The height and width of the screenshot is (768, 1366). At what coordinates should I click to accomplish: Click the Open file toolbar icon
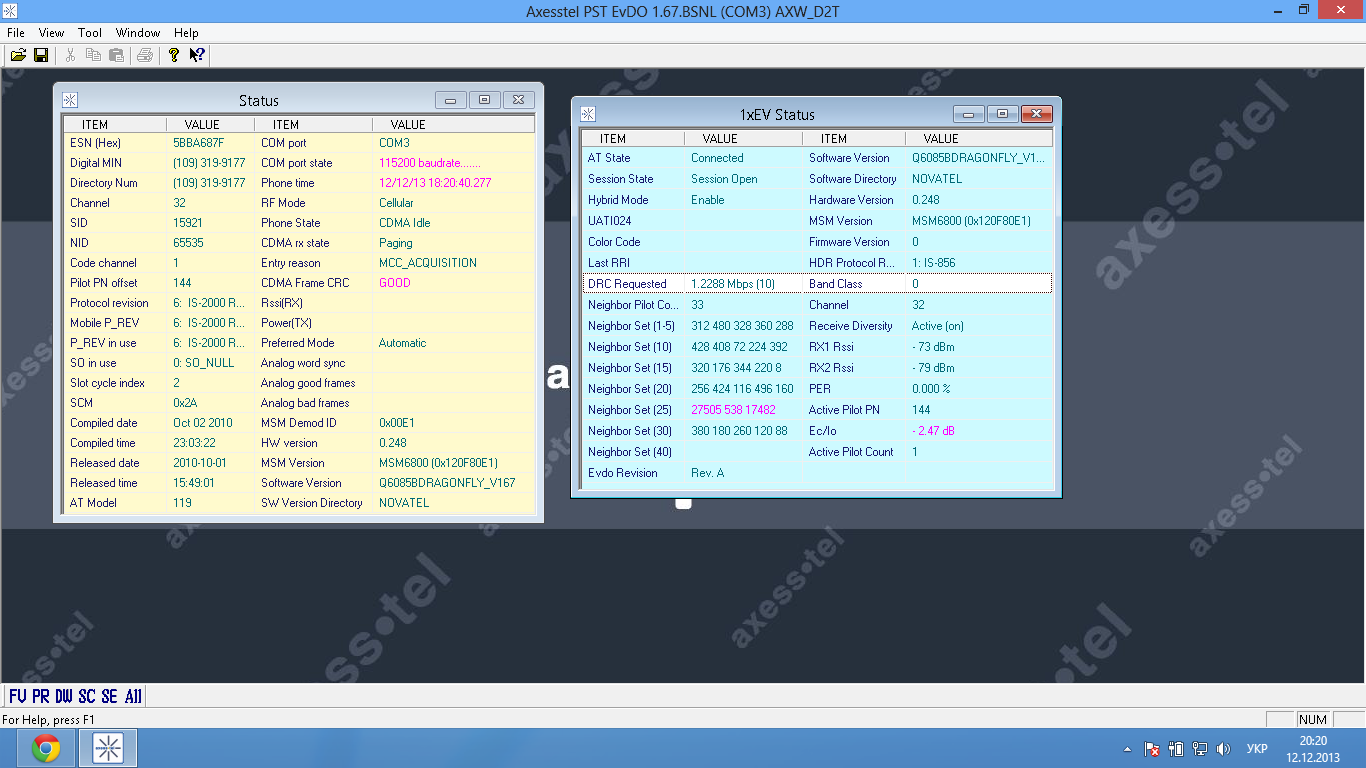[18, 55]
